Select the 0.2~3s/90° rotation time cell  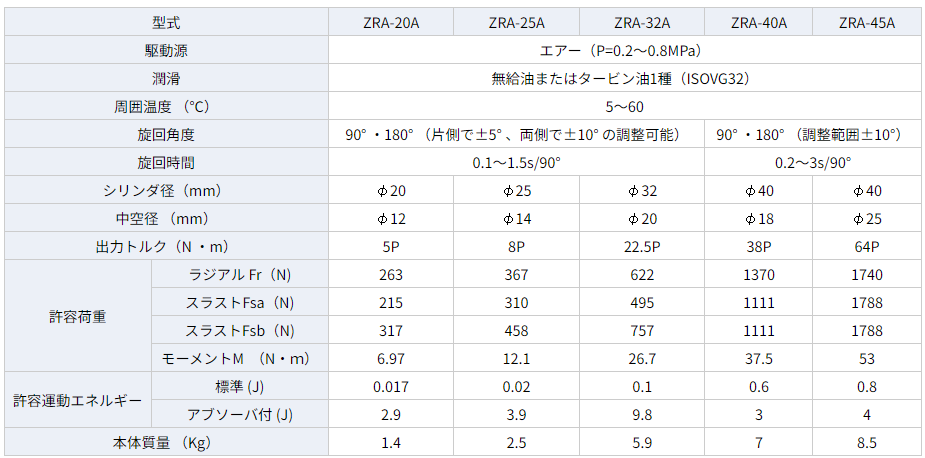pyautogui.click(x=813, y=162)
